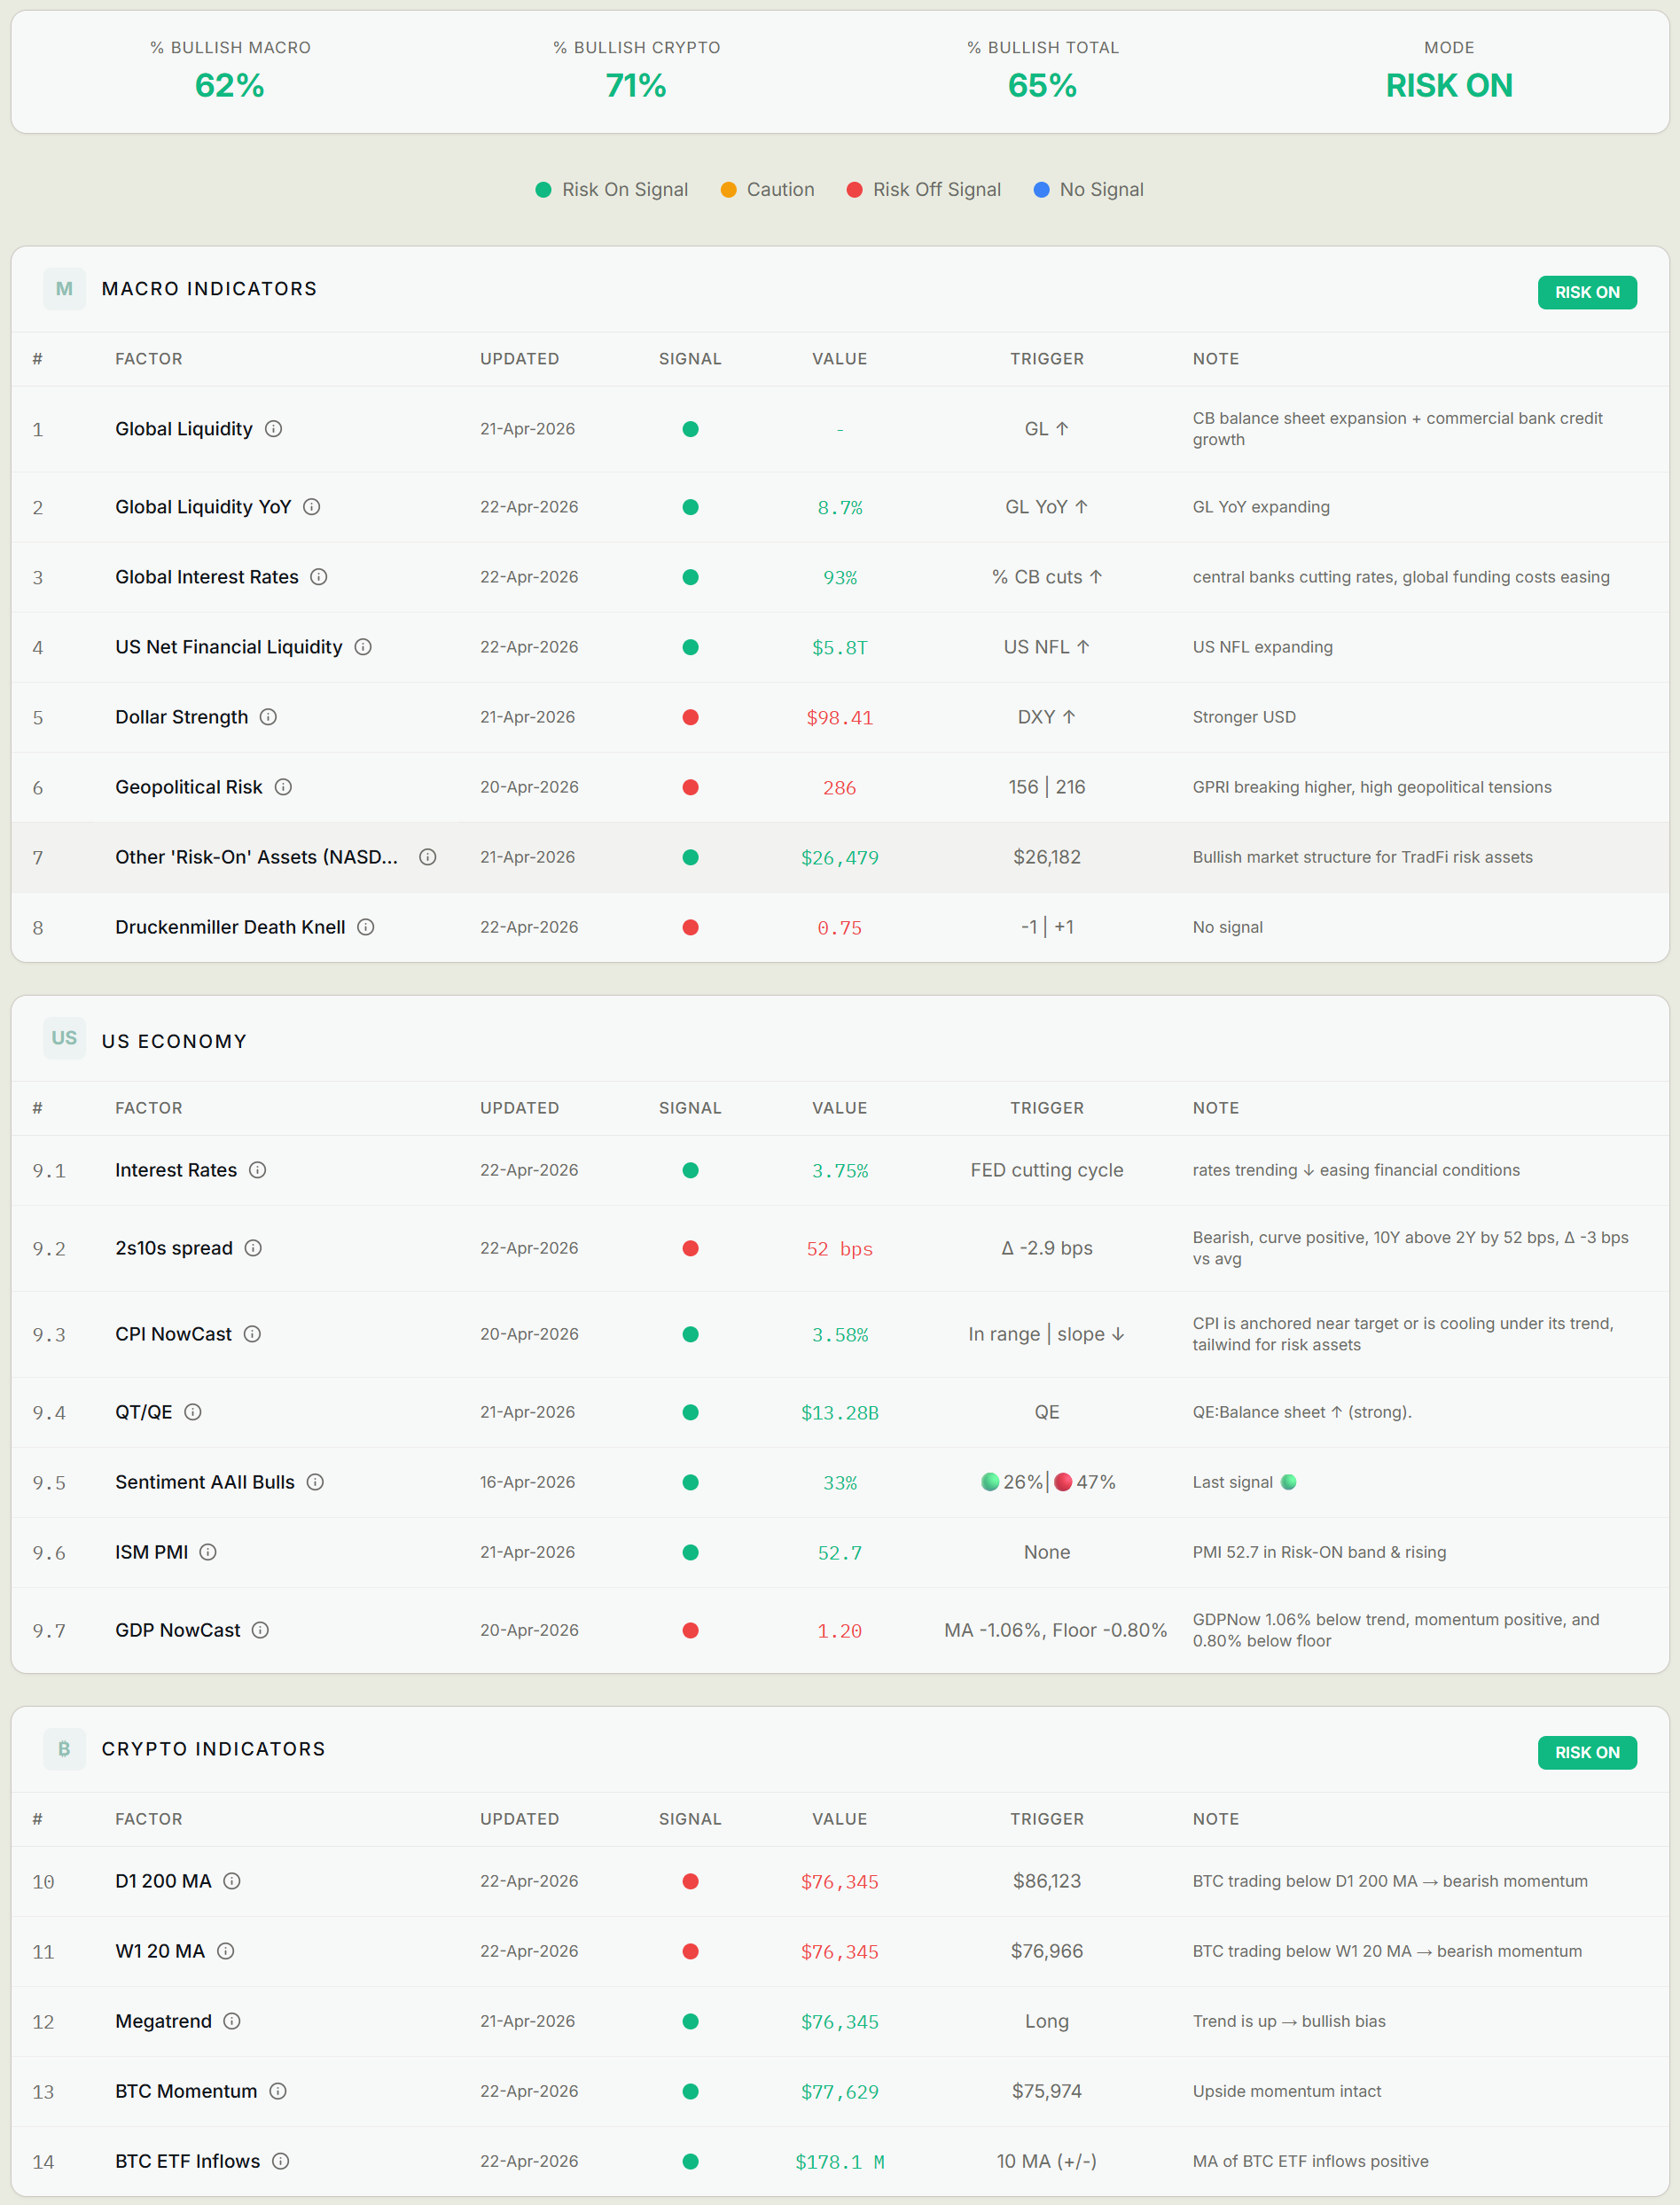Viewport: 1680px width, 2205px height.
Task: Select the Druckenmiller Death Knell factor name
Action: pos(230,927)
